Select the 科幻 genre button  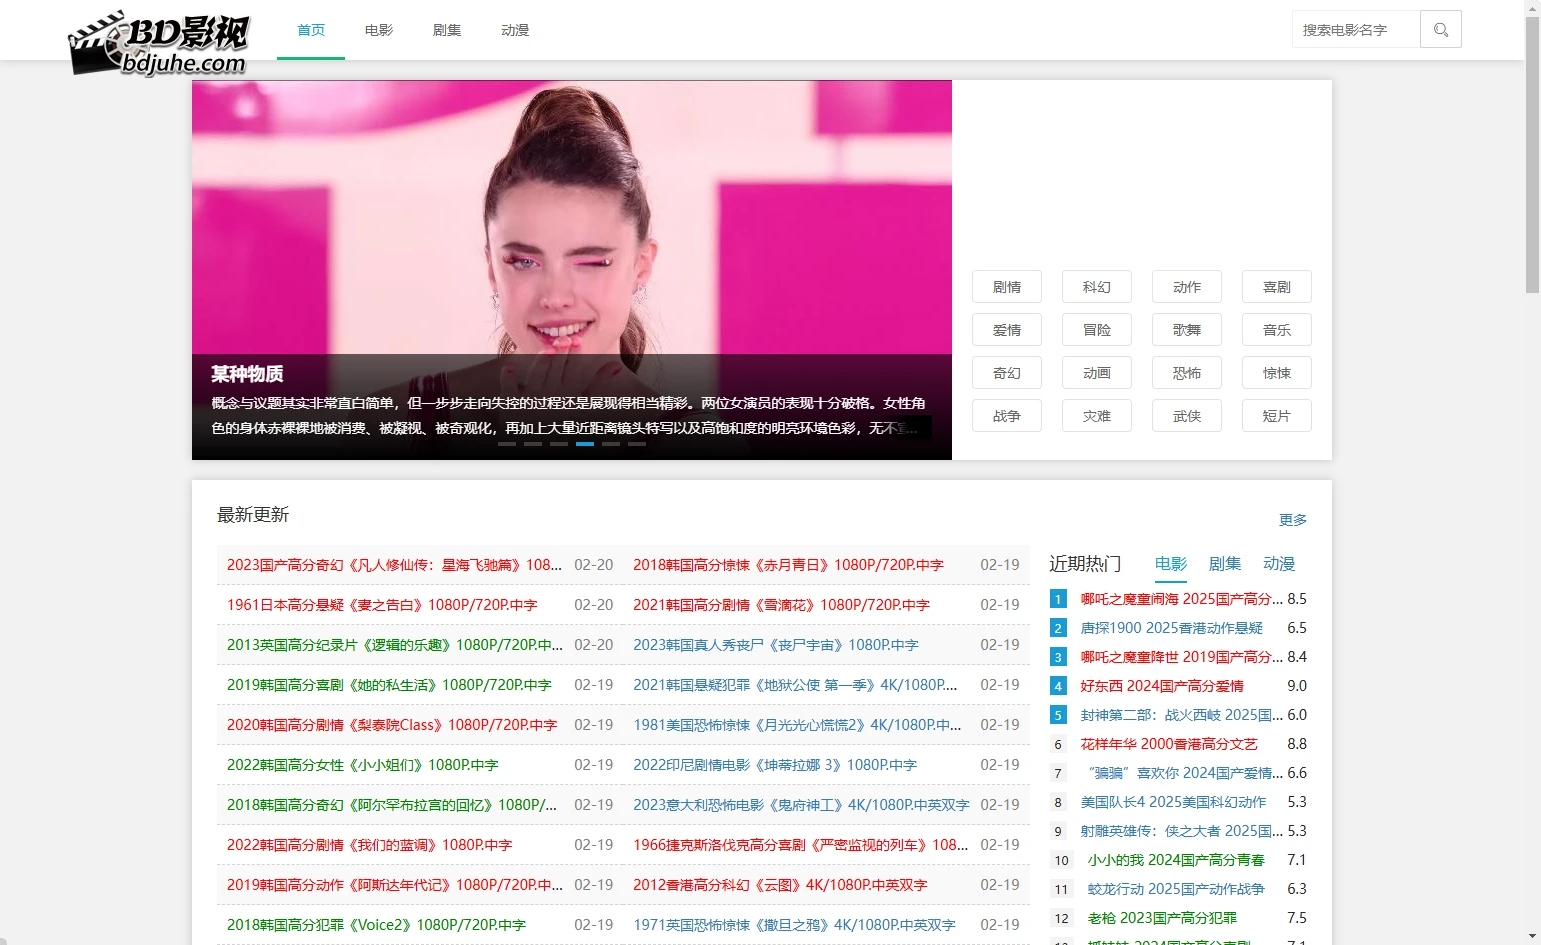[1096, 287]
